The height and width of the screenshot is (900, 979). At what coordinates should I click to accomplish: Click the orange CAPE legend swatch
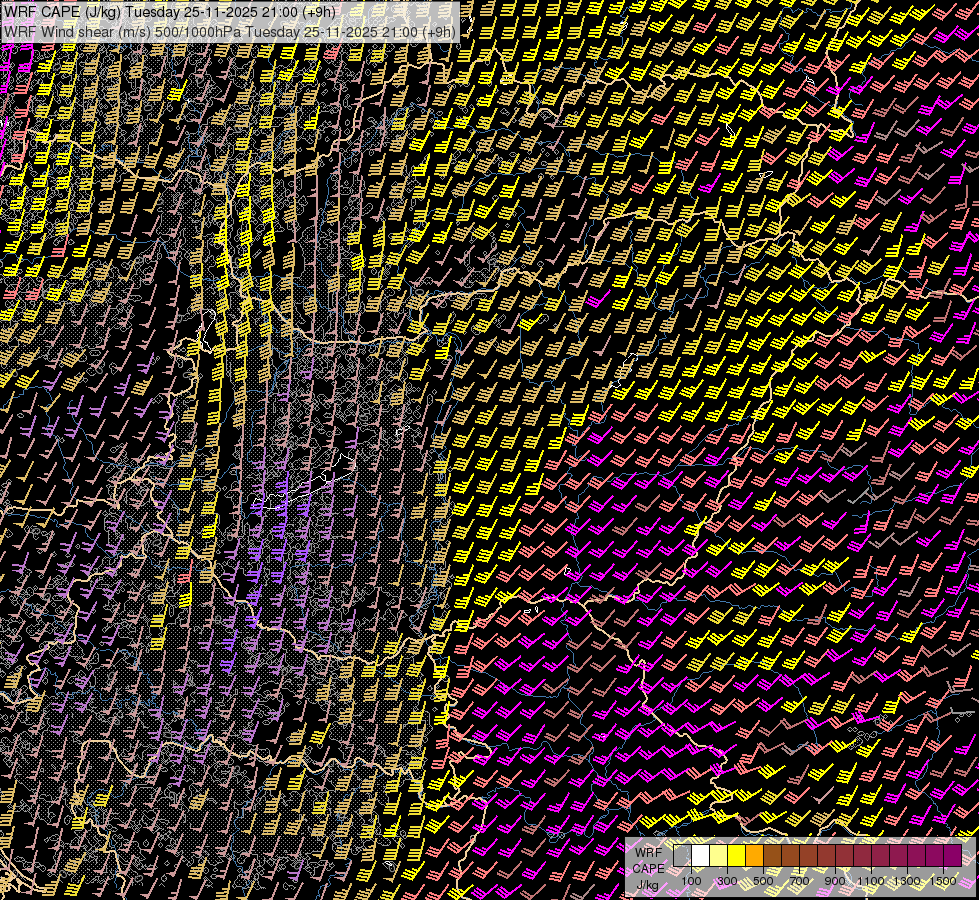[x=754, y=856]
